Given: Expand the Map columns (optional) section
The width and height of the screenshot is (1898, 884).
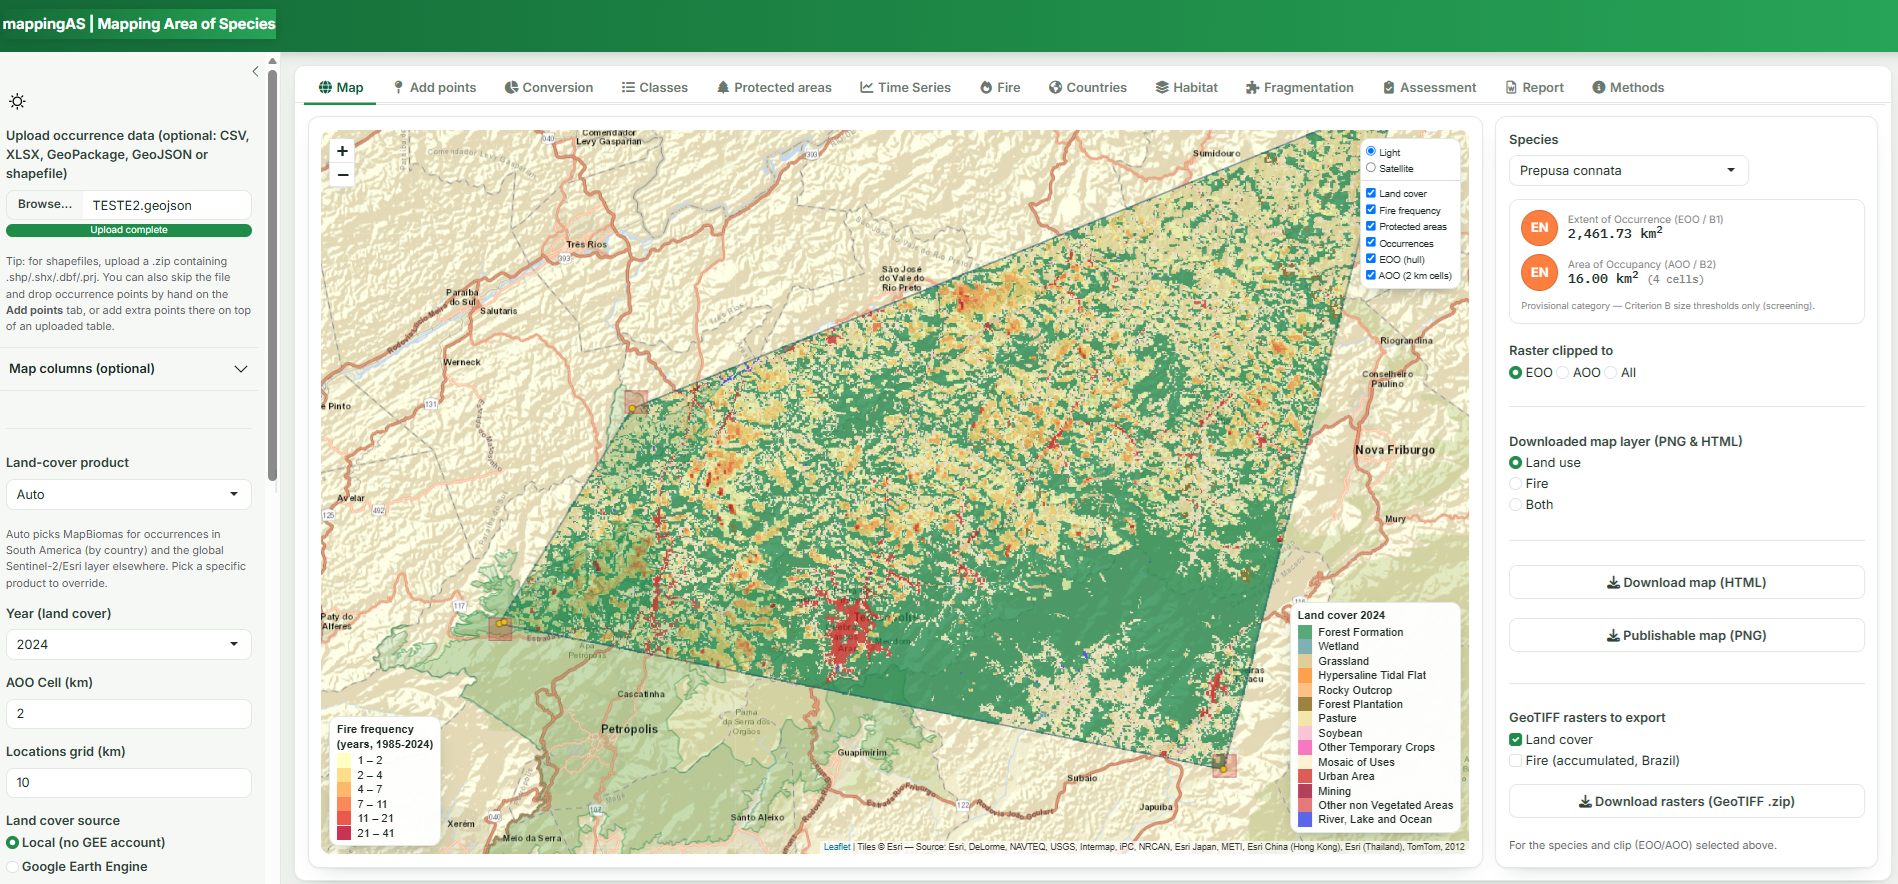Looking at the screenshot, I should (x=129, y=369).
